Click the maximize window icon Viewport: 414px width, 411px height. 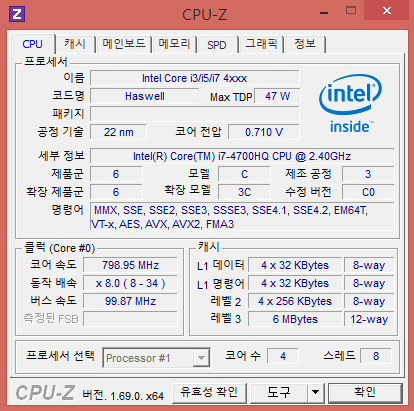[351, 11]
